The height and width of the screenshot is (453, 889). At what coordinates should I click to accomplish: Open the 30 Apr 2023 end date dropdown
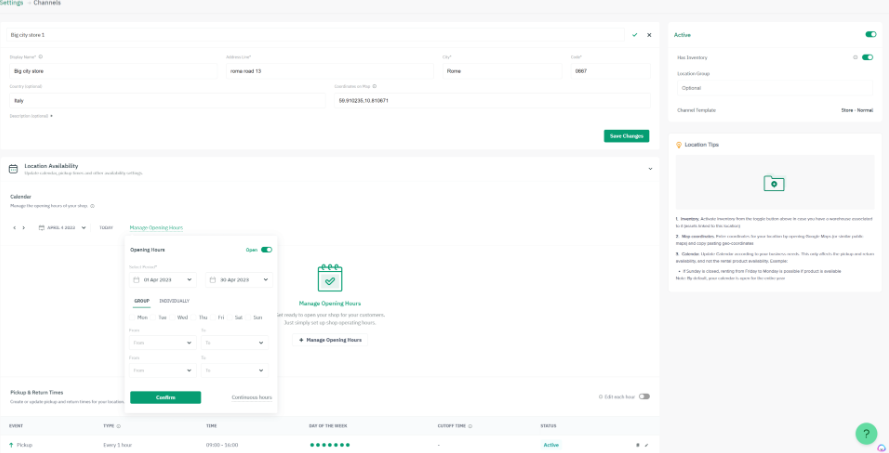click(x=239, y=280)
